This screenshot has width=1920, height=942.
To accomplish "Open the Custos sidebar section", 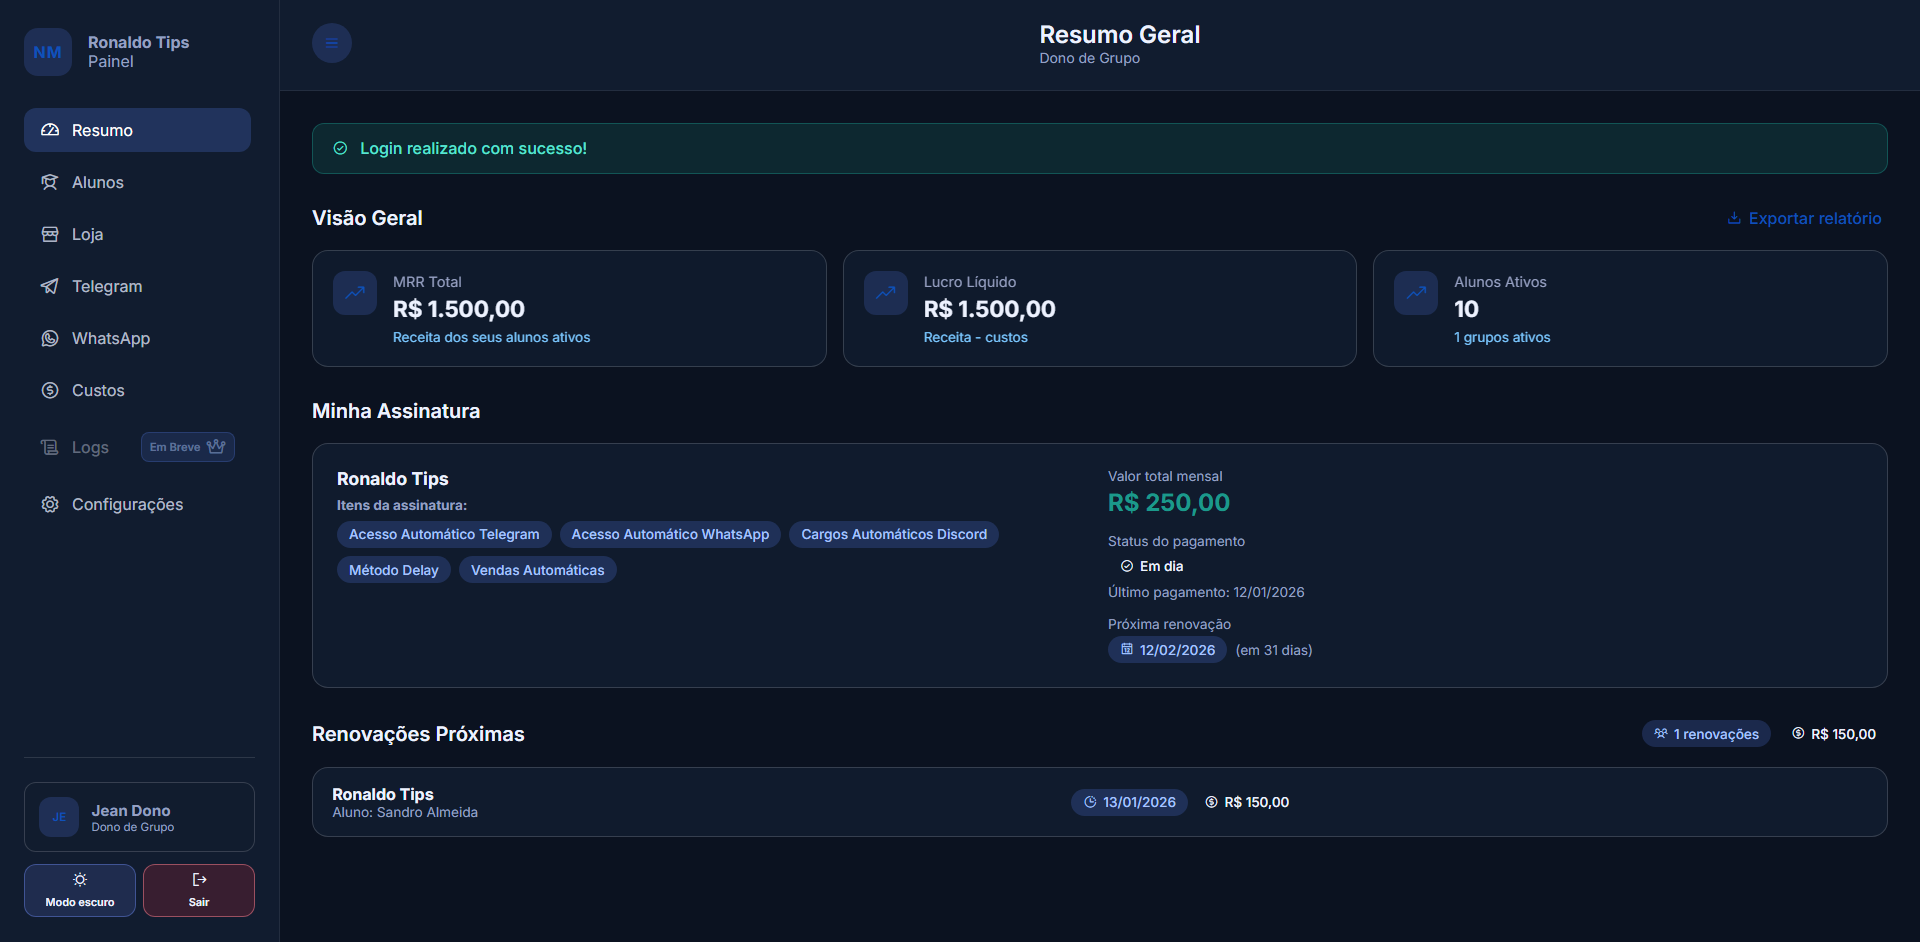I will tap(97, 390).
